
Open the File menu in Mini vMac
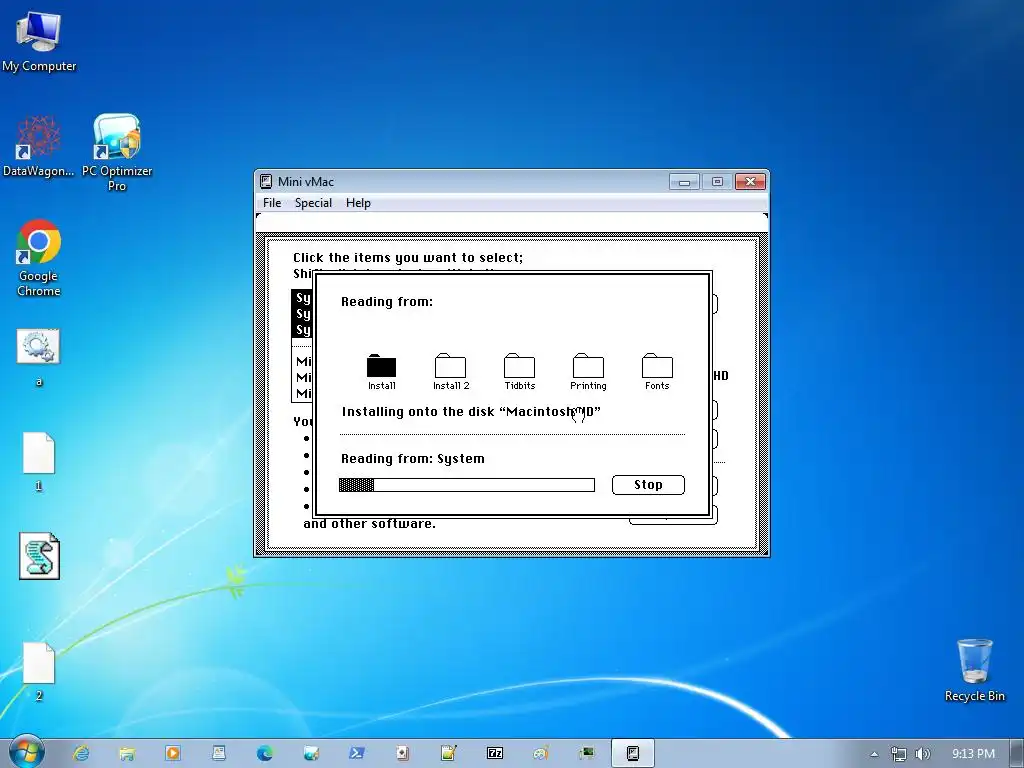tap(272, 203)
